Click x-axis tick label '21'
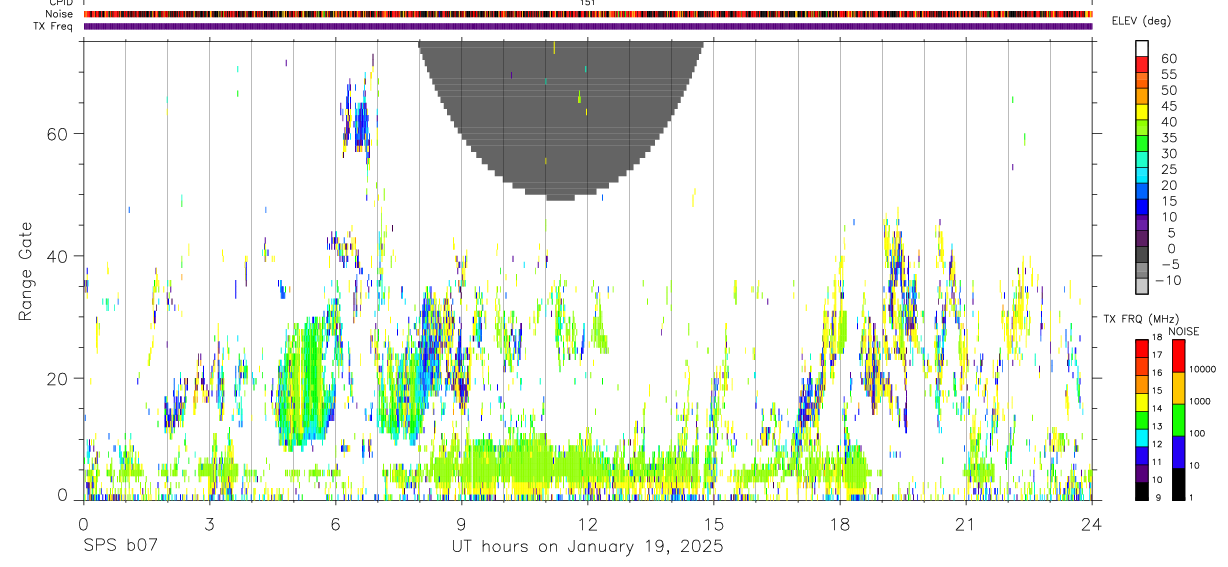1228x567 pixels. point(965,525)
